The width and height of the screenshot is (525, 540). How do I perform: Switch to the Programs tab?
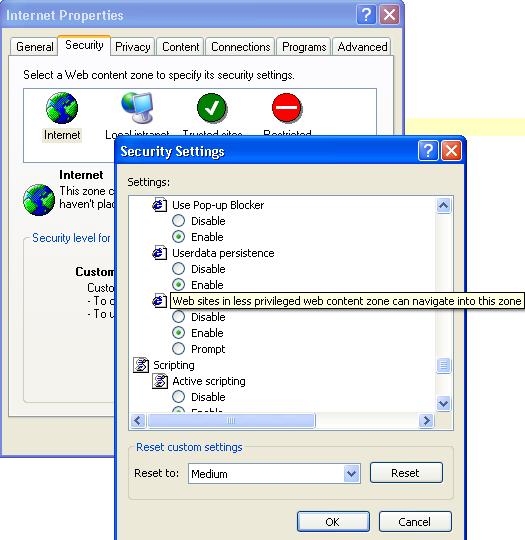304,47
